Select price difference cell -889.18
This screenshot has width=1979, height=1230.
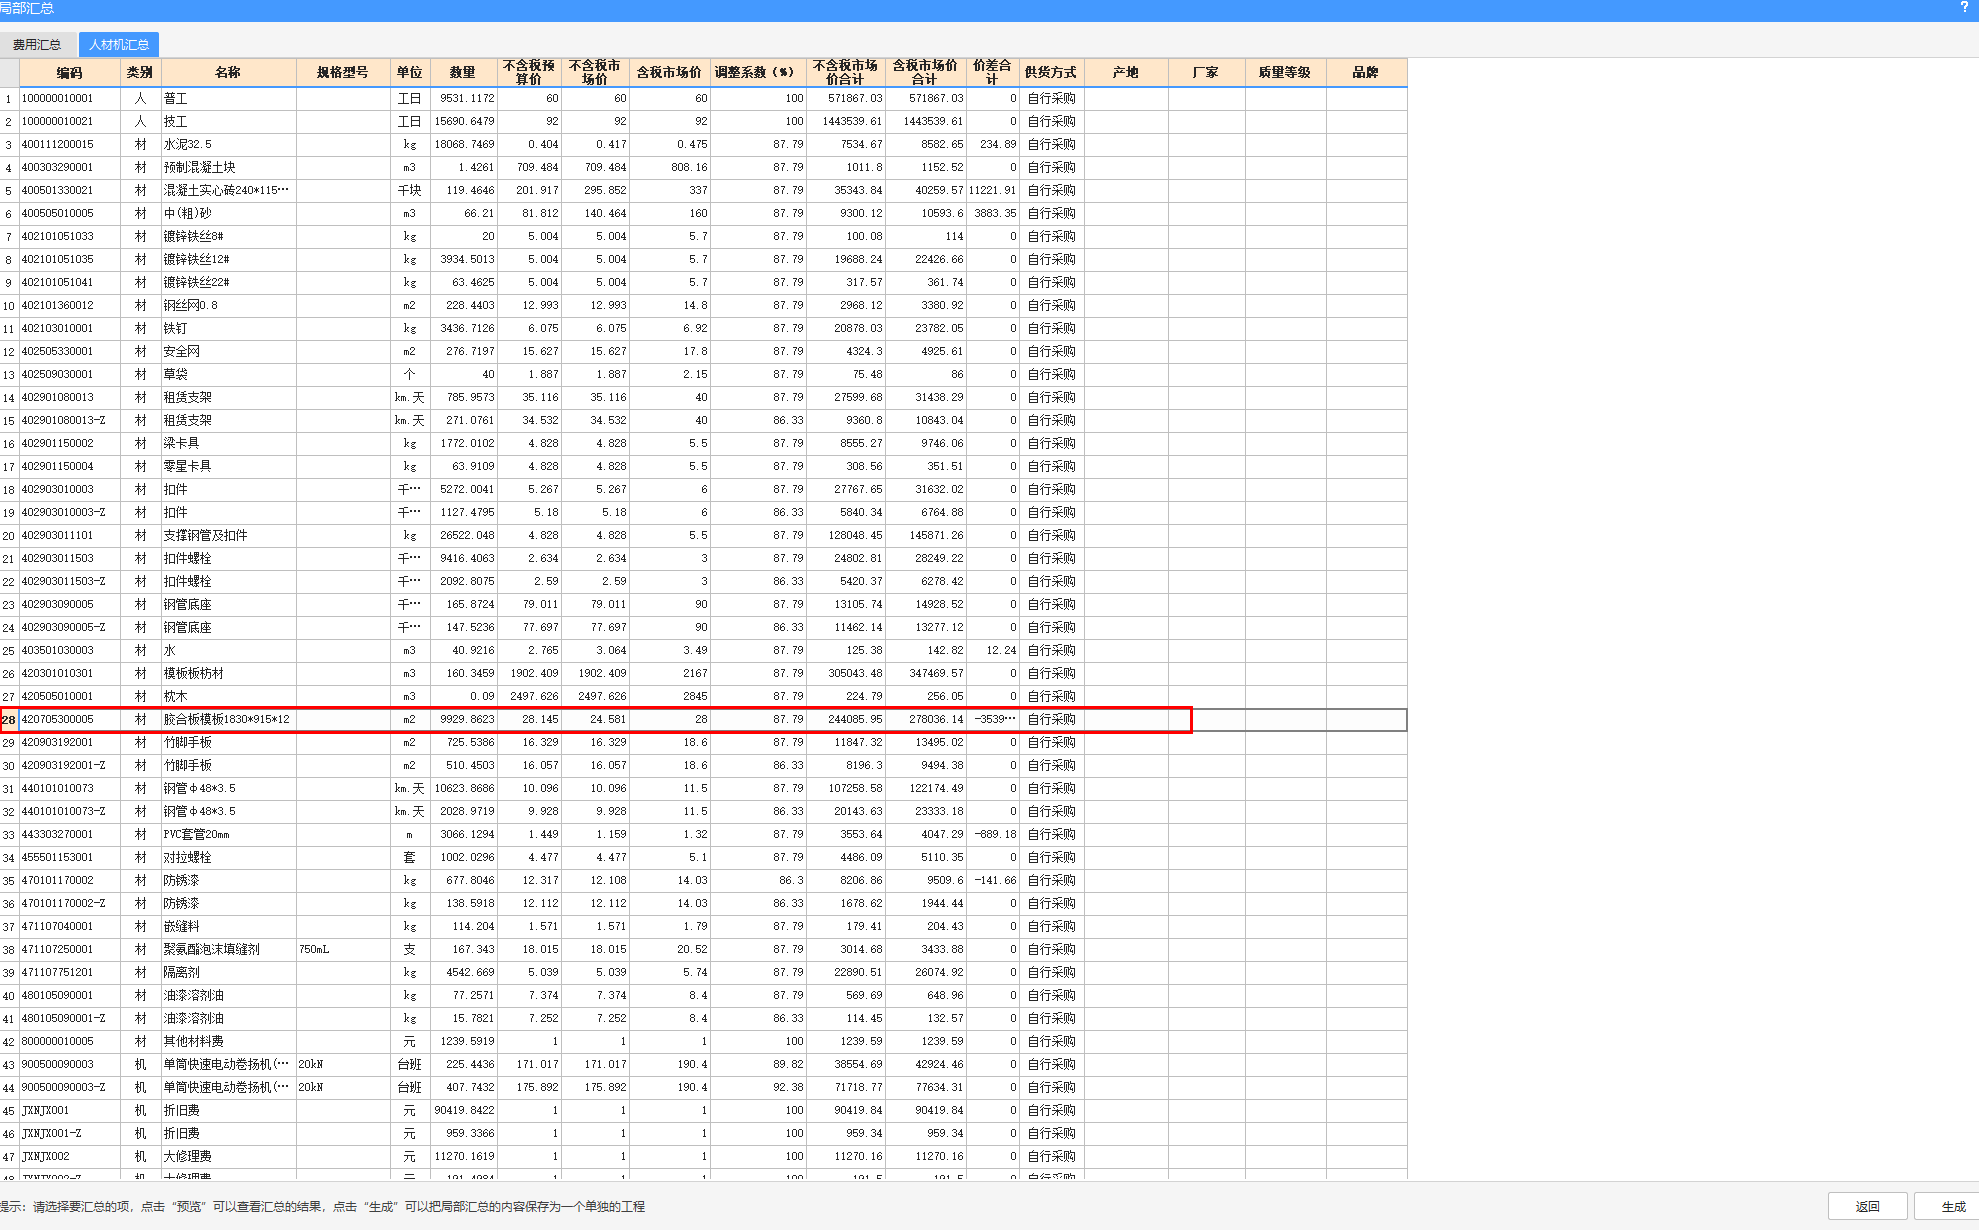coord(992,835)
